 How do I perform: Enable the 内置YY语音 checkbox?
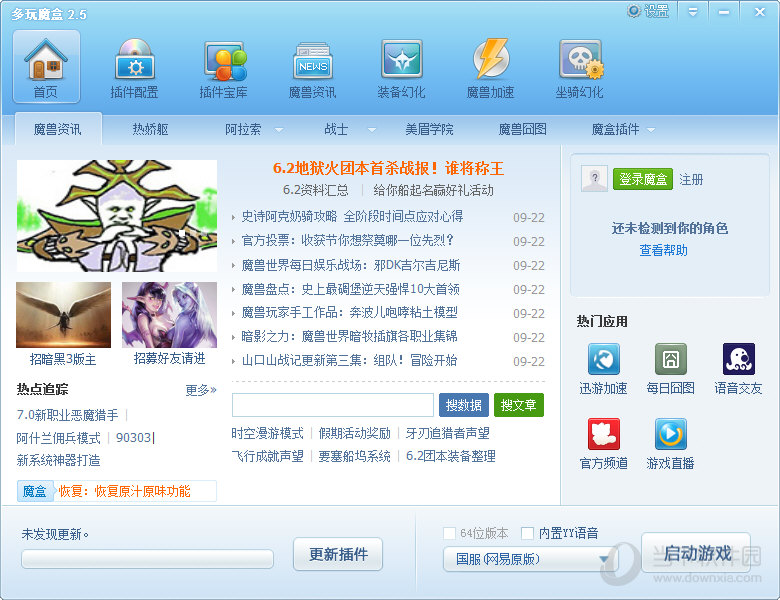click(x=527, y=533)
